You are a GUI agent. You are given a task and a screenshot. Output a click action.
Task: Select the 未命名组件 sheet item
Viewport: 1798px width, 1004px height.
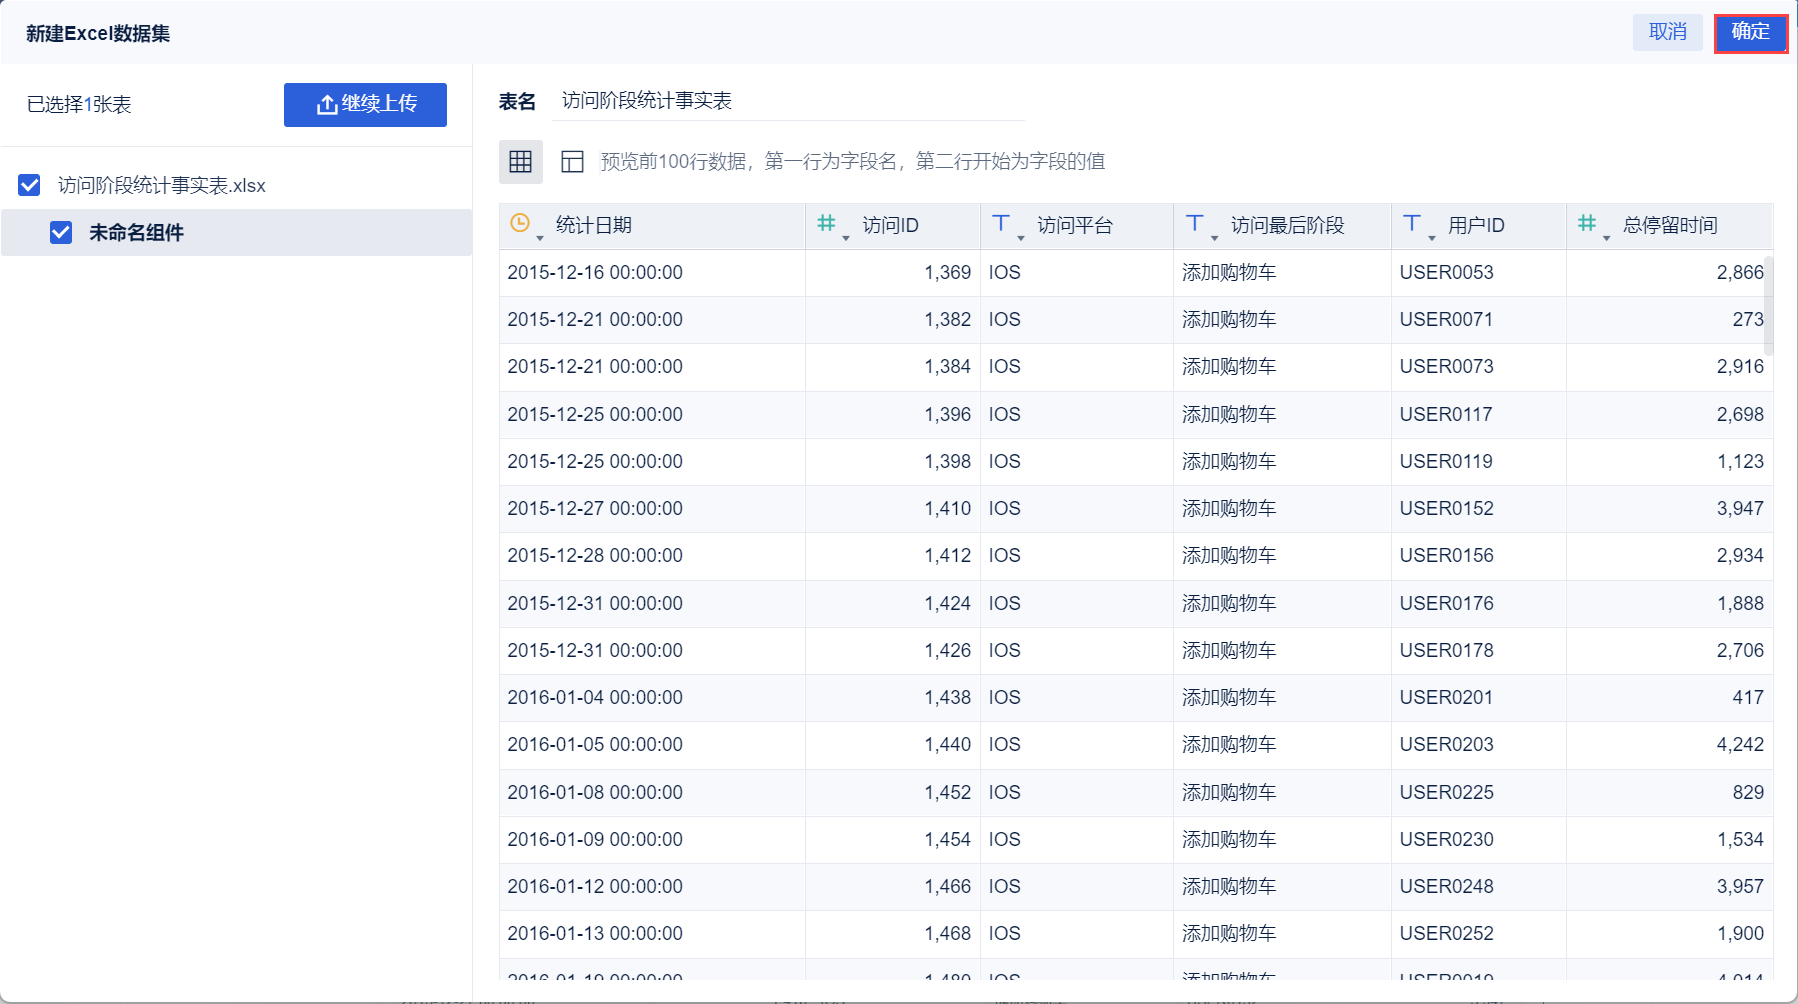pos(236,233)
